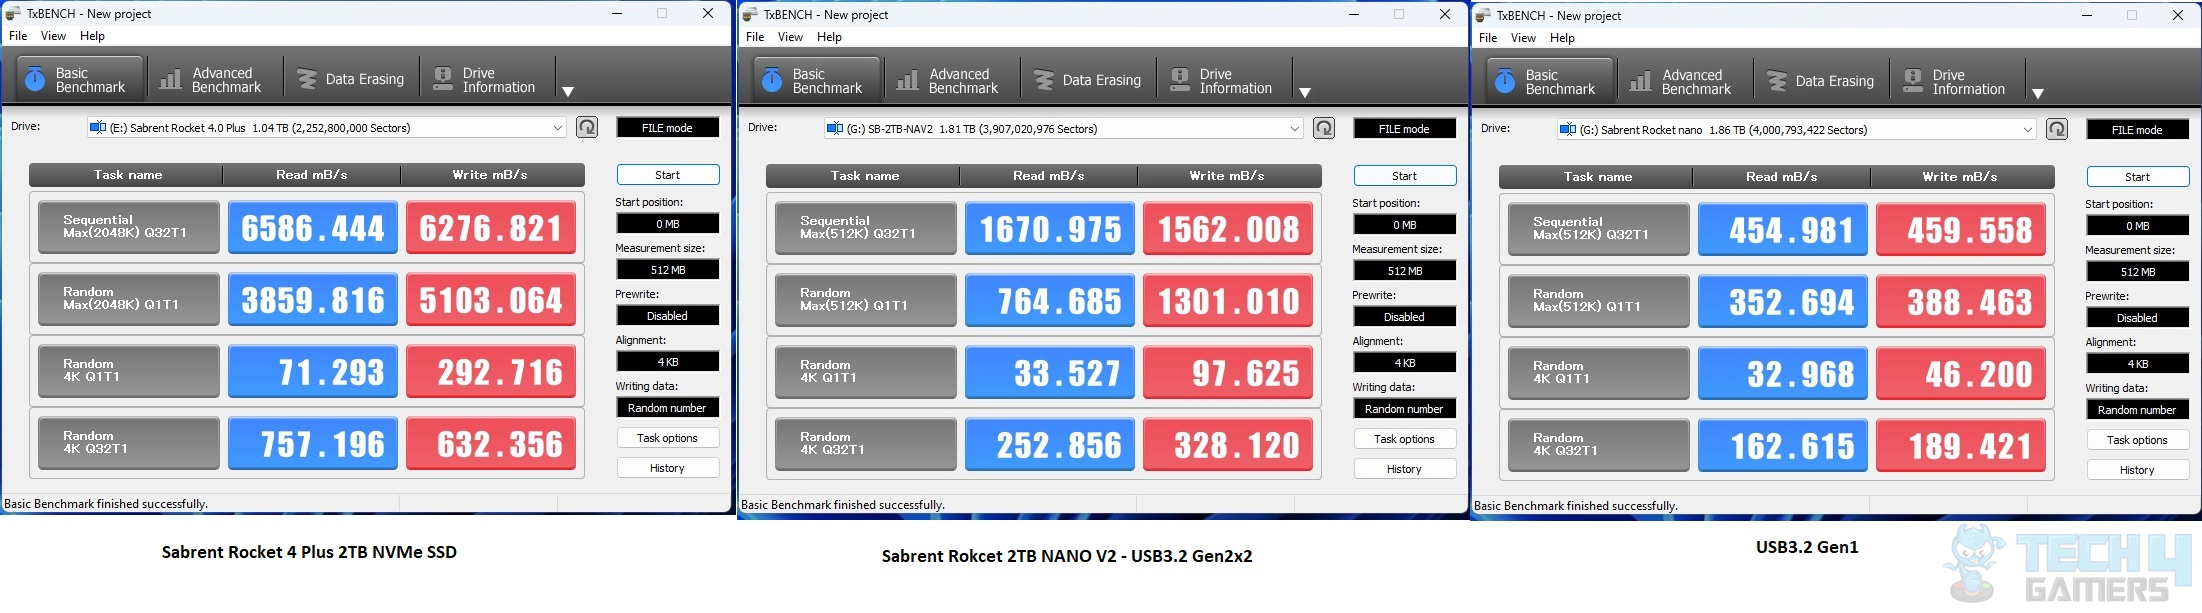Screen dimensions: 2202x613
Task: Open History in the Rocket nano window
Action: coord(2138,470)
